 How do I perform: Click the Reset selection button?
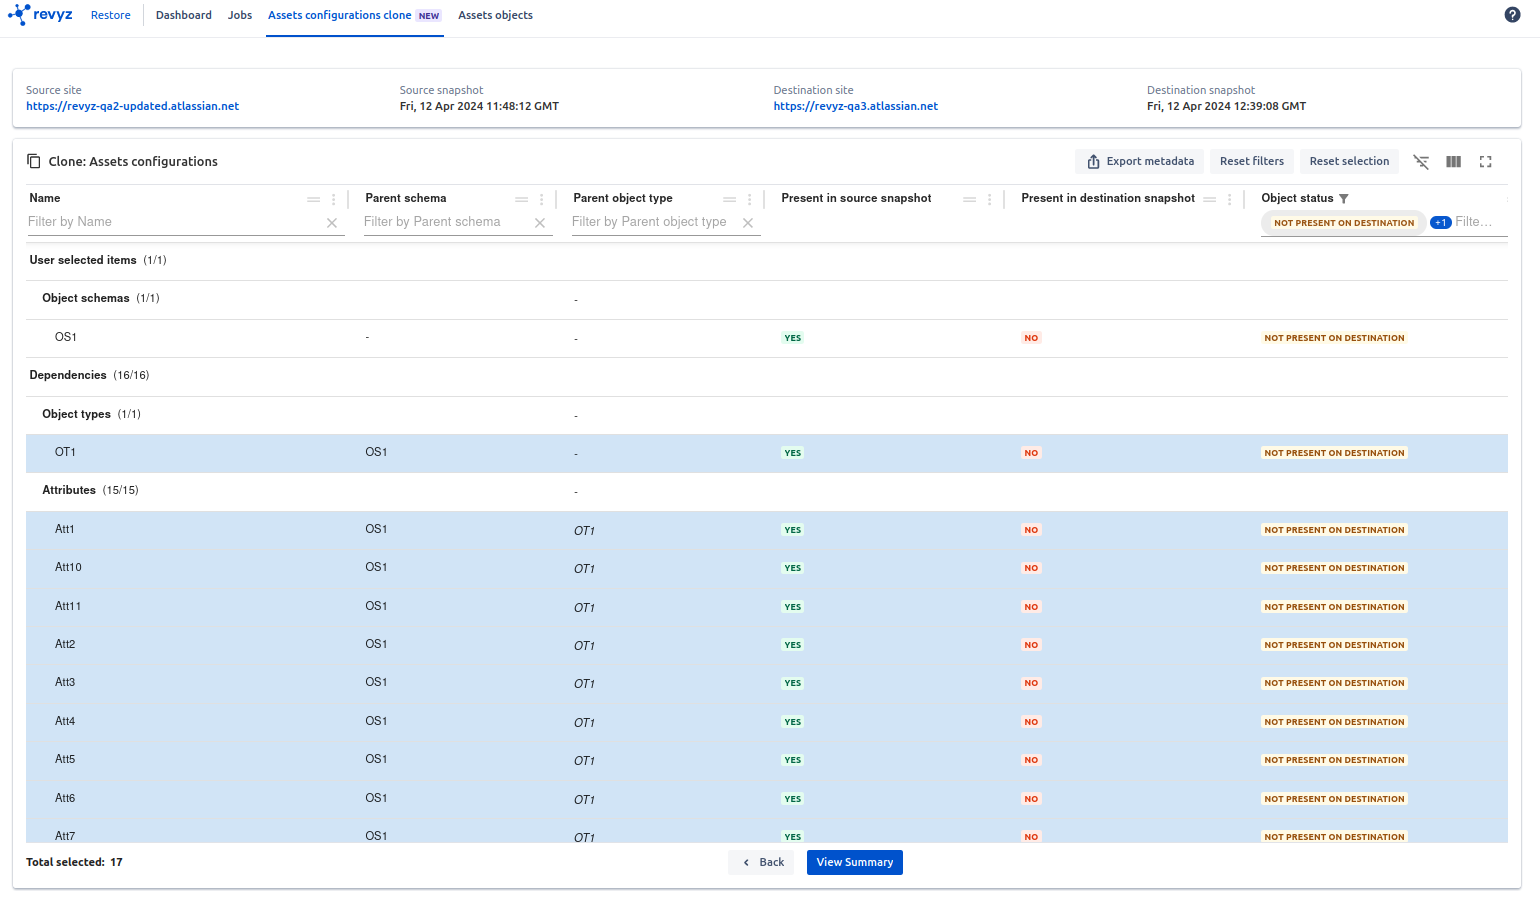click(x=1349, y=162)
